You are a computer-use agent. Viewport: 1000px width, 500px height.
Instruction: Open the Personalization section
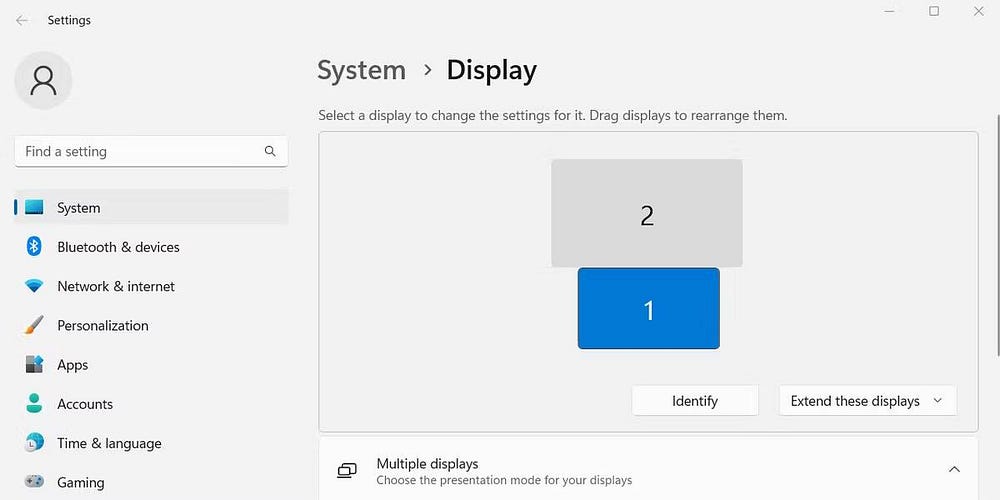coord(103,325)
